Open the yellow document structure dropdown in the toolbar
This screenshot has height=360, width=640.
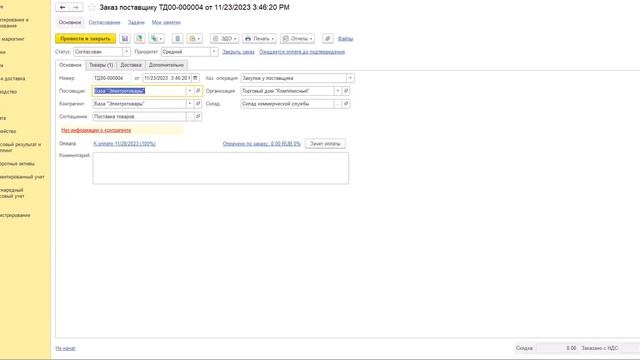coord(195,38)
